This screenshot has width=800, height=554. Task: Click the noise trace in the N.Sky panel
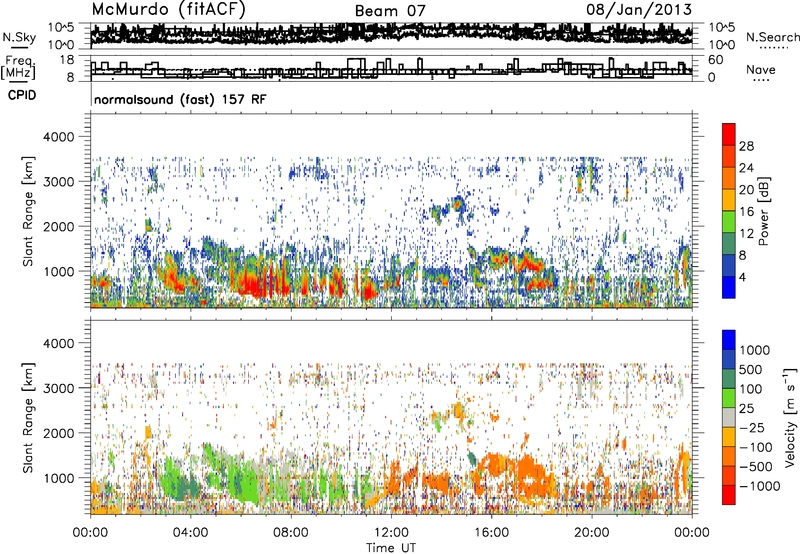tap(391, 34)
